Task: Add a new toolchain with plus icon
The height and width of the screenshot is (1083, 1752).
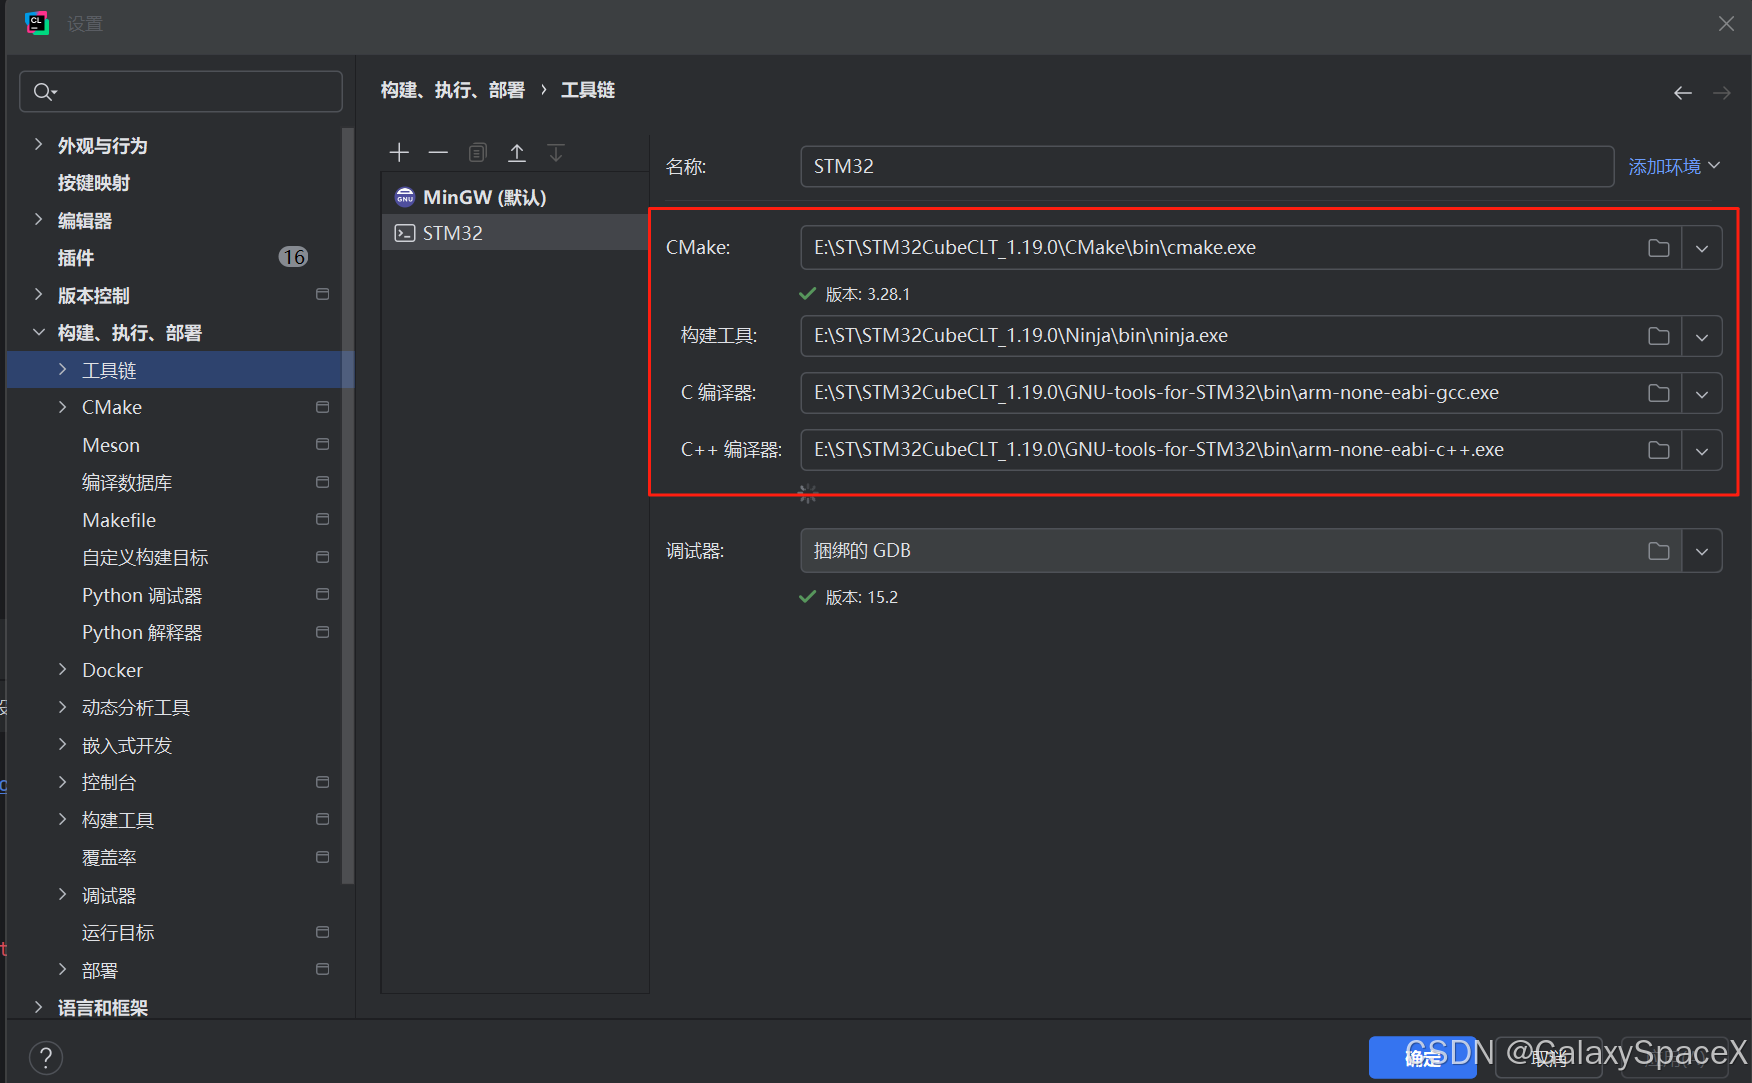Action: click(399, 152)
